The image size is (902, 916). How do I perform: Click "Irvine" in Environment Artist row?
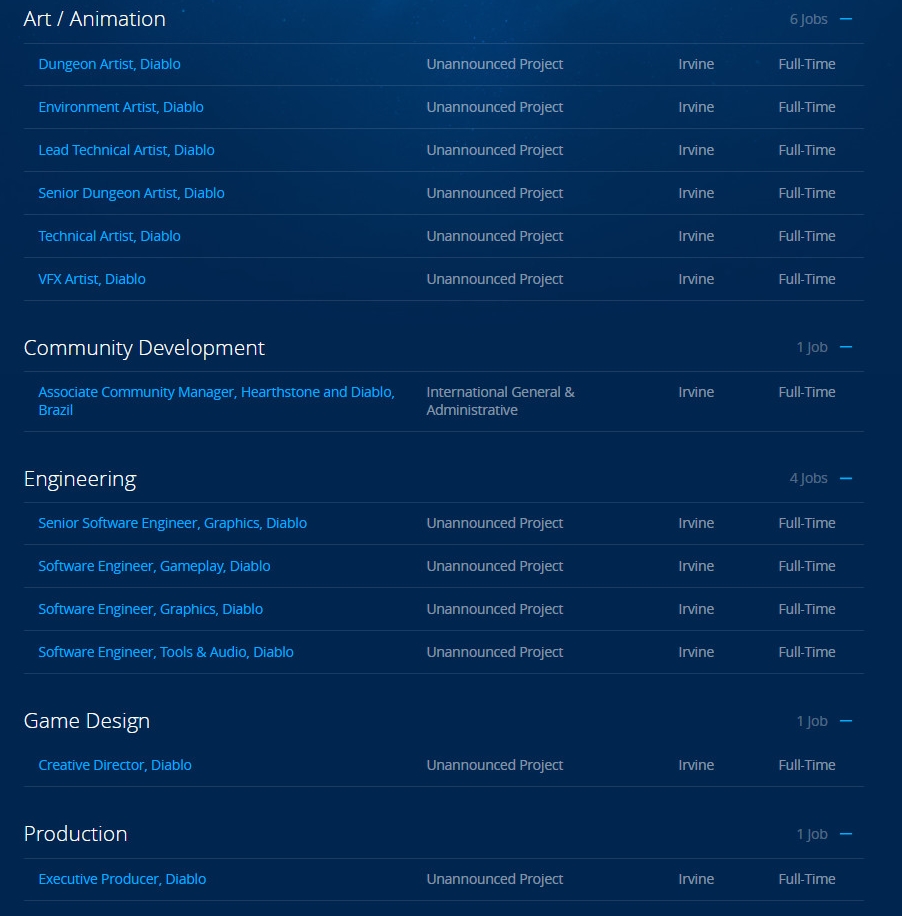[696, 107]
